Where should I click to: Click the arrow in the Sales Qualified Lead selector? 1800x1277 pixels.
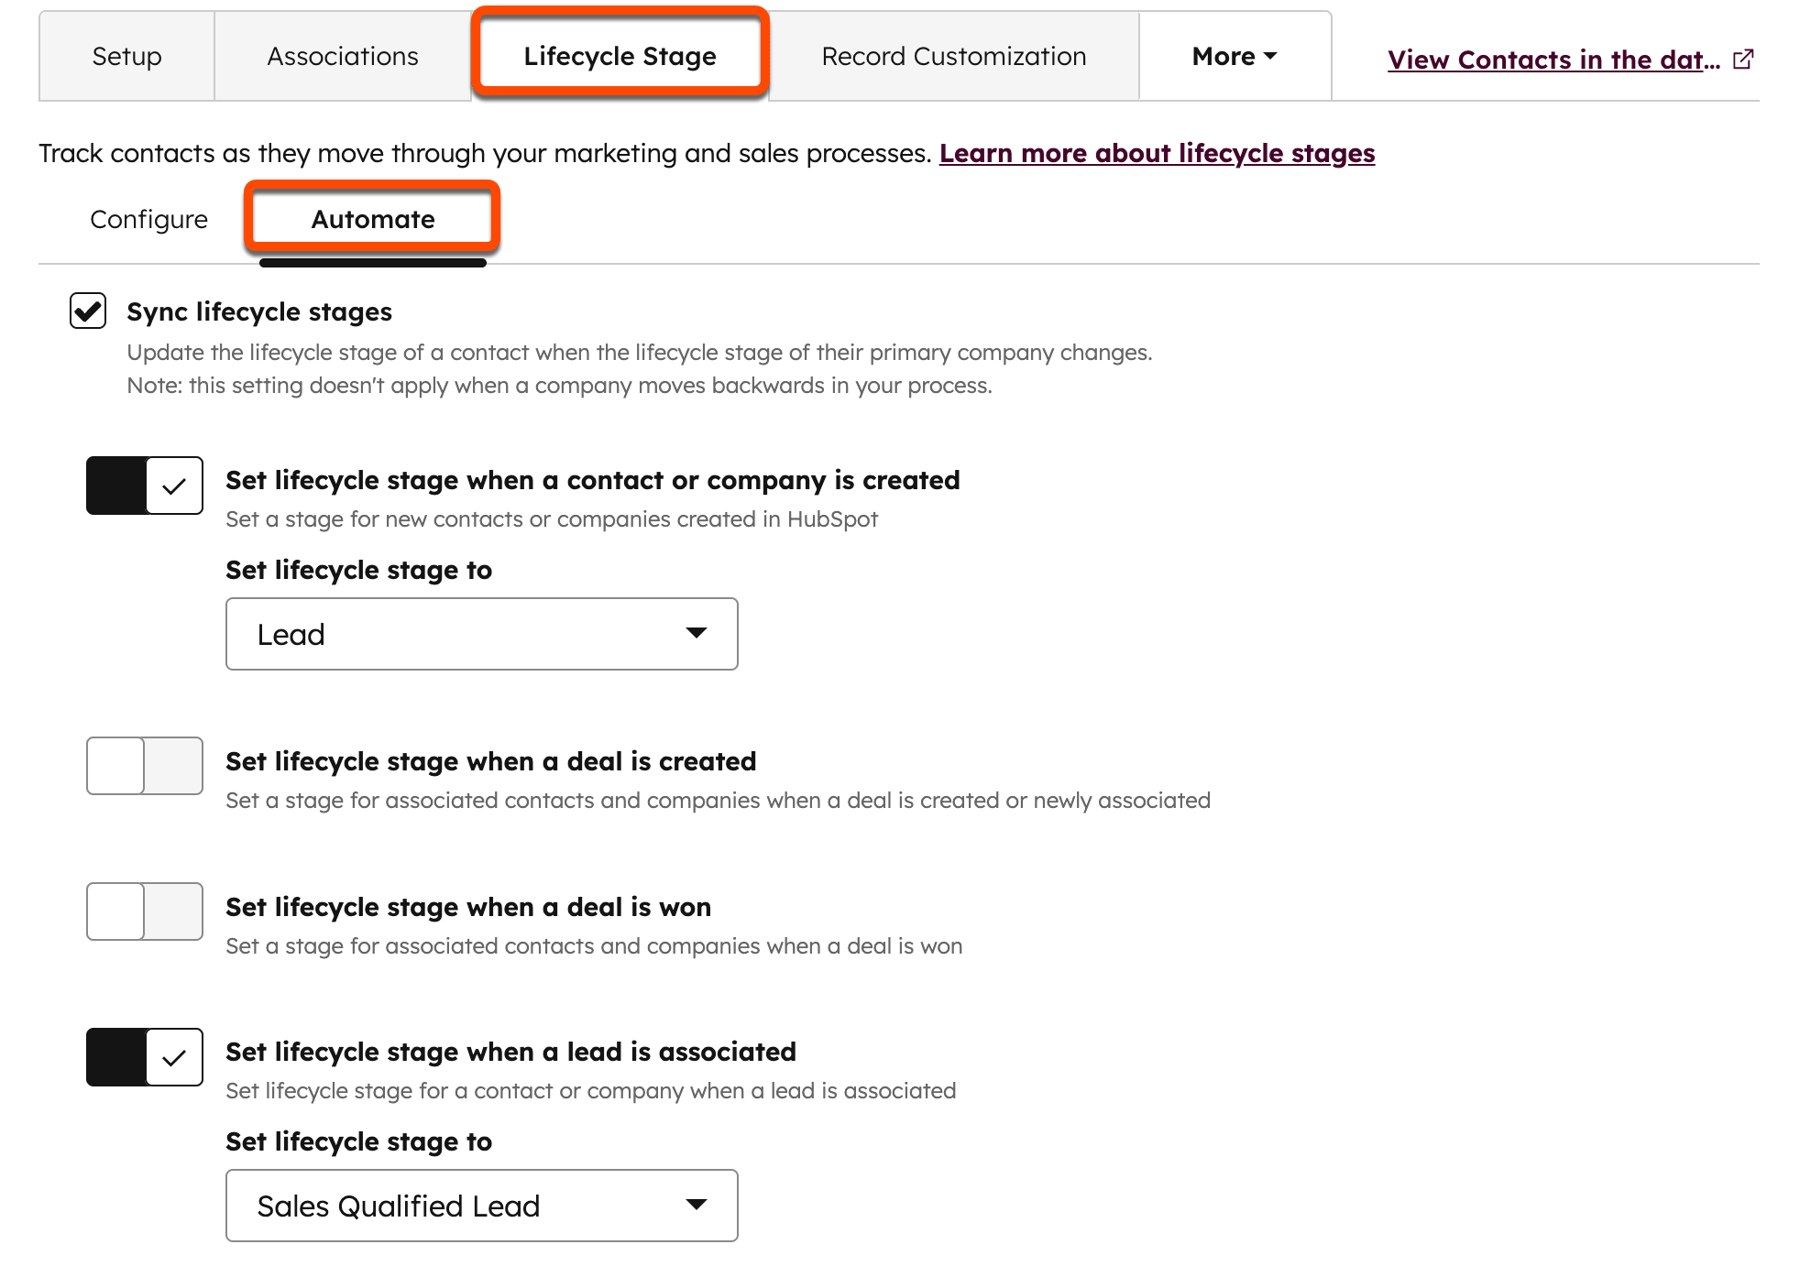[x=698, y=1205]
